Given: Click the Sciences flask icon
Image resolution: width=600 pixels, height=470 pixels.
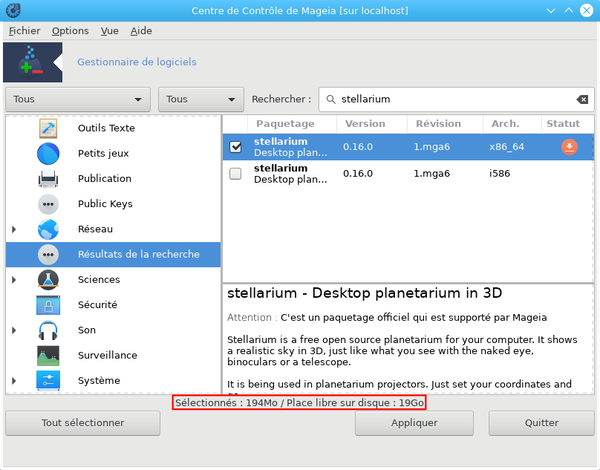Looking at the screenshot, I should 48,280.
